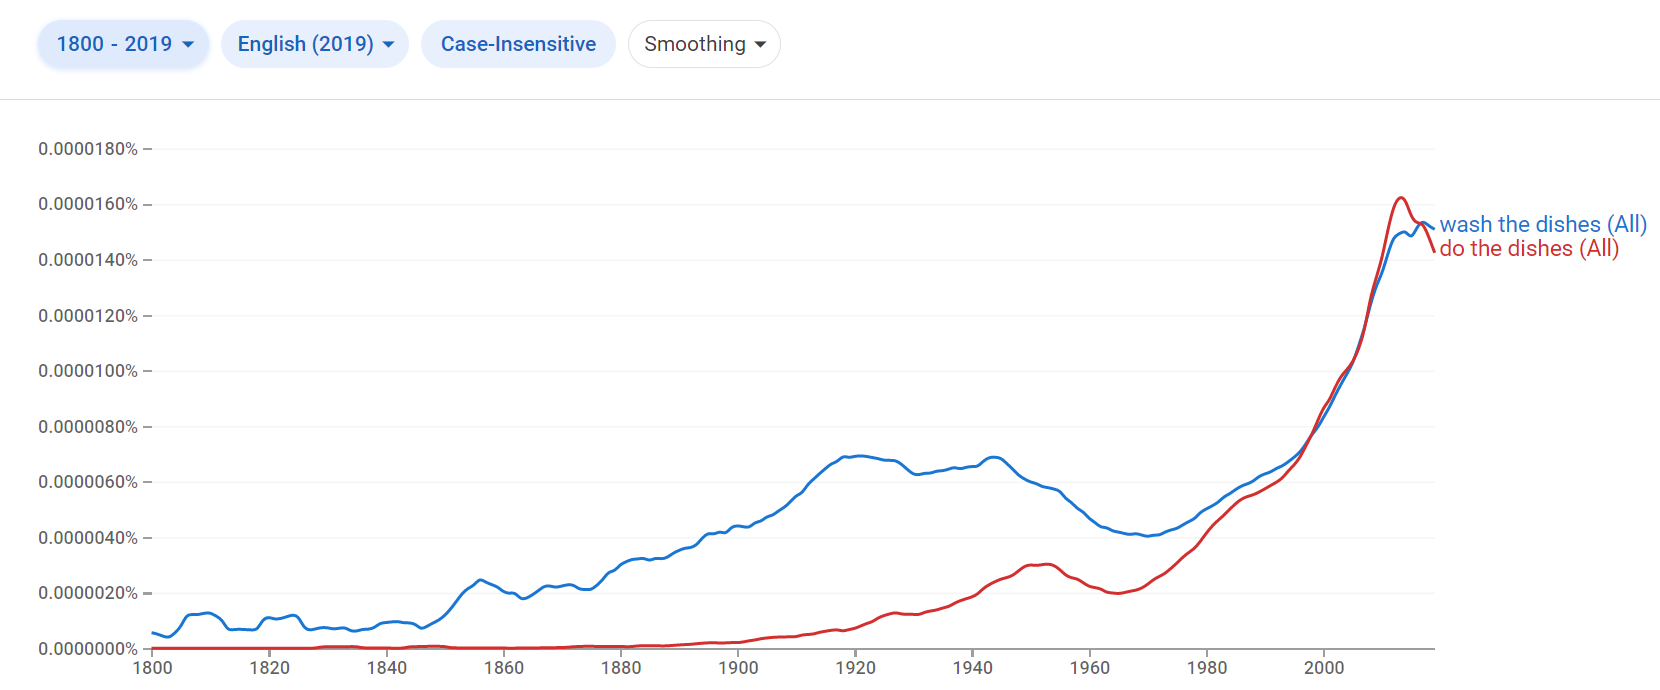Image resolution: width=1660 pixels, height=690 pixels.
Task: Select the do the dishes (All) legend entry
Action: pyautogui.click(x=1529, y=249)
